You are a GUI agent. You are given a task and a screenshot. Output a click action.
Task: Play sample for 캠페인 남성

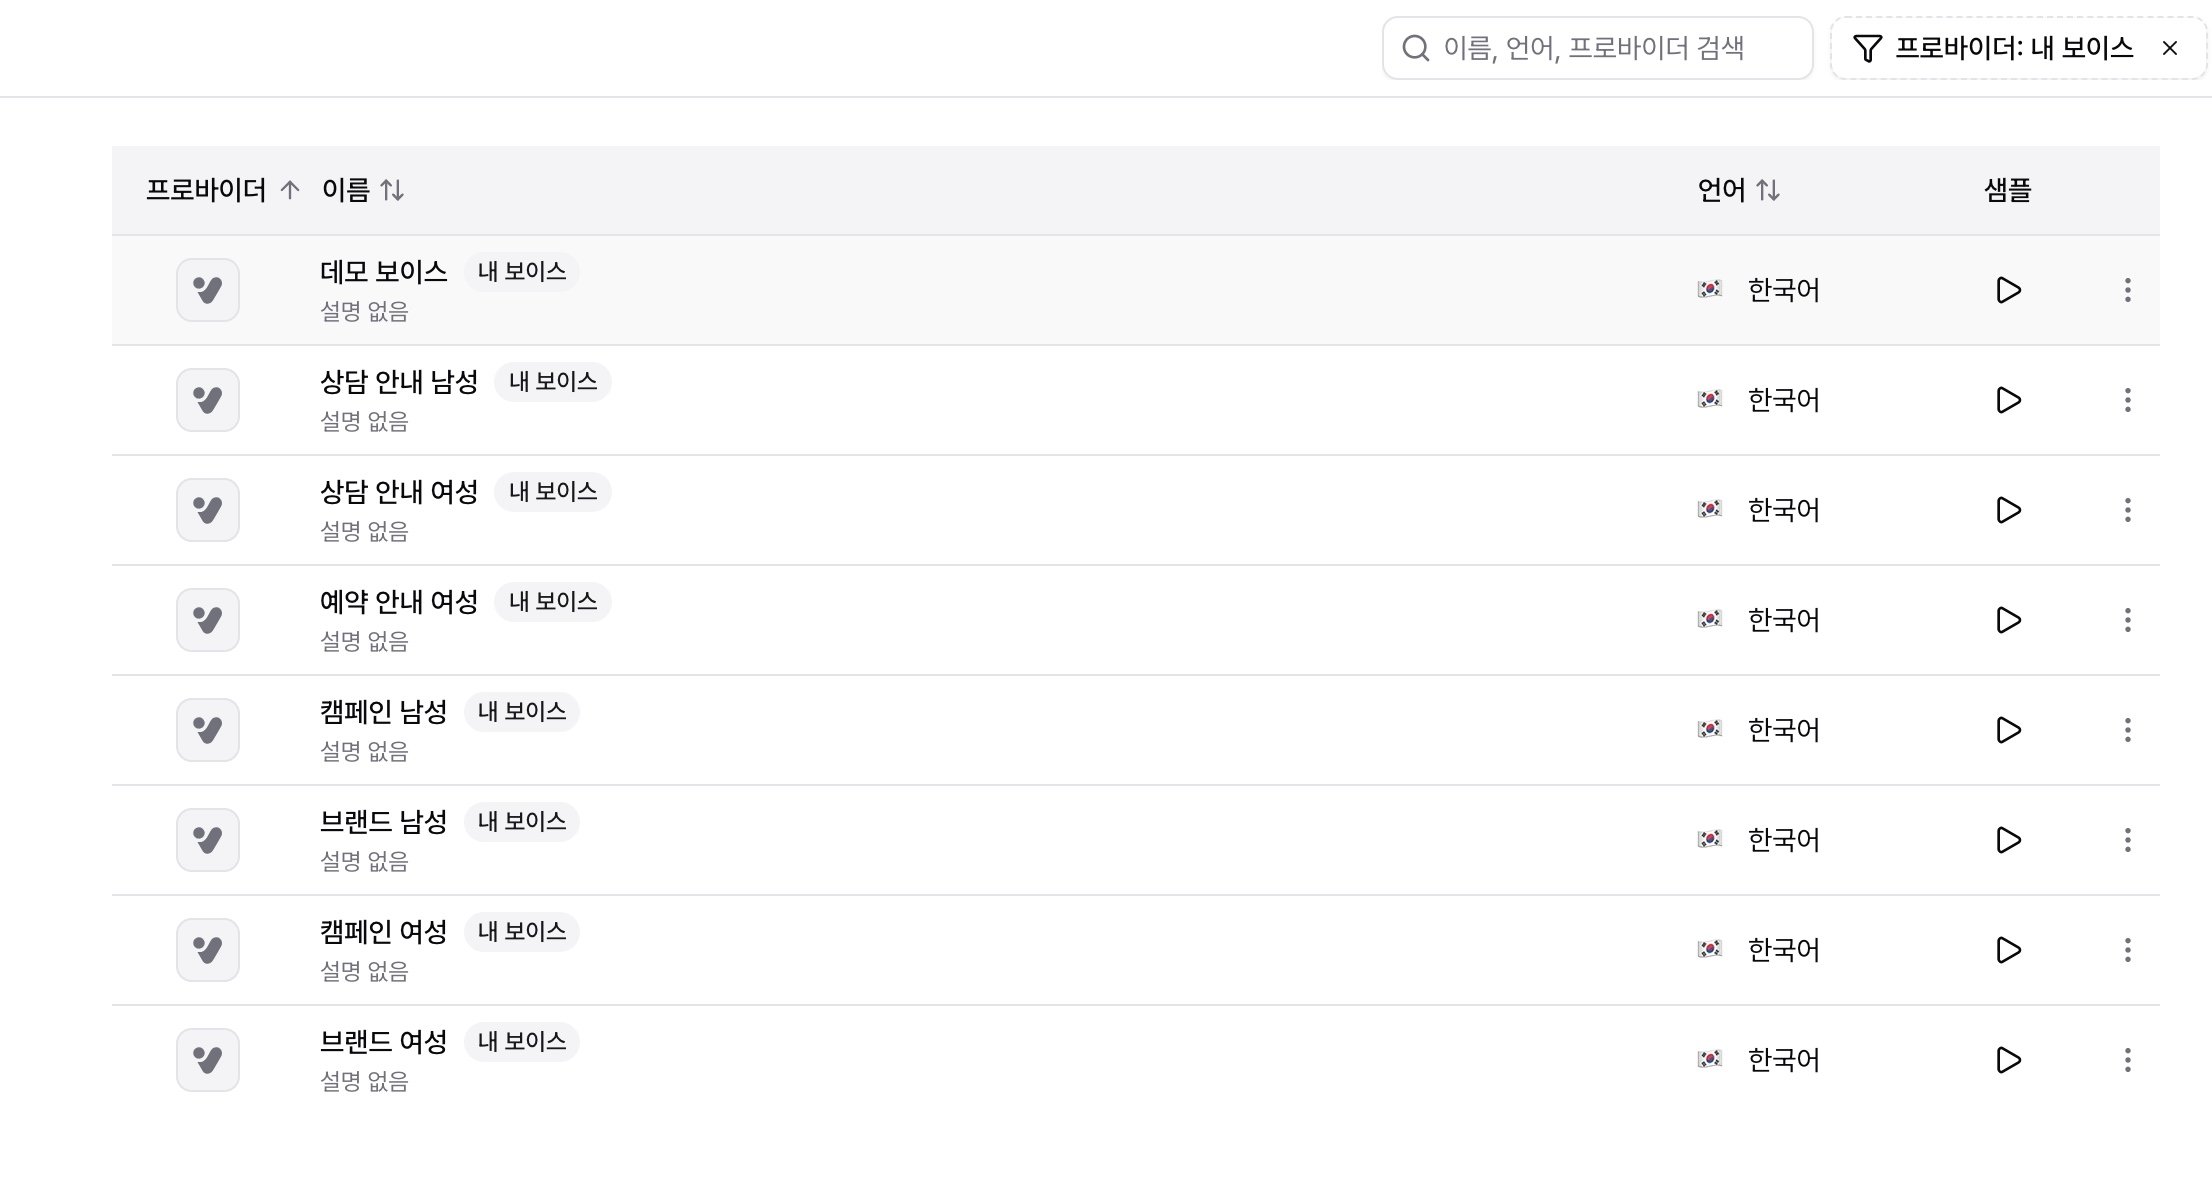[2008, 730]
